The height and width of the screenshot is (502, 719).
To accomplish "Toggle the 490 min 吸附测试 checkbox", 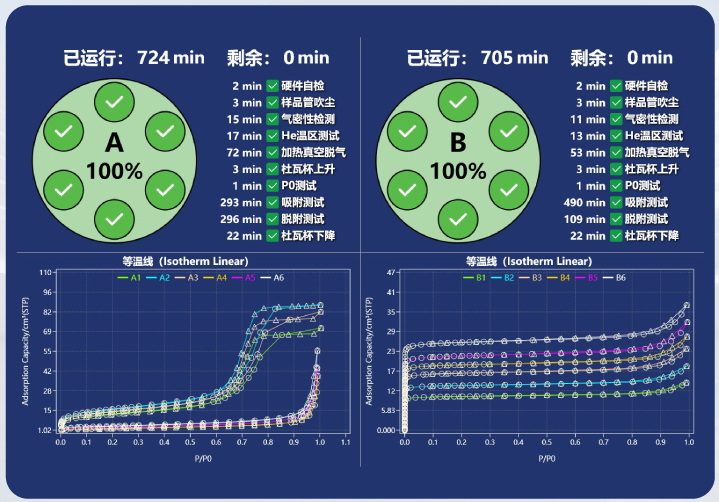I will 616,202.
